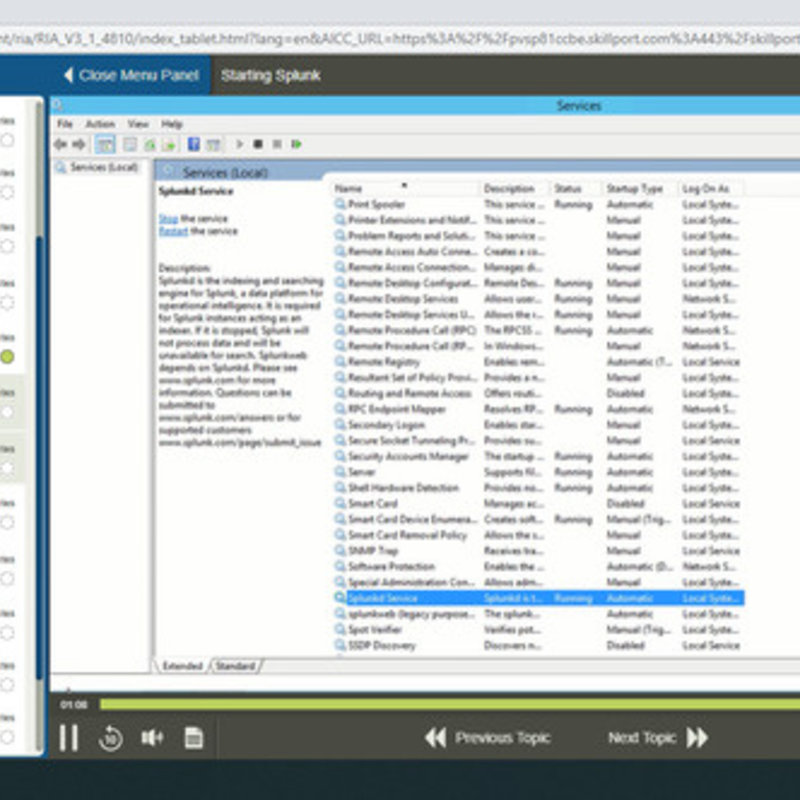Select the Software Protection service
The image size is (800, 800).
pyautogui.click(x=539, y=566)
